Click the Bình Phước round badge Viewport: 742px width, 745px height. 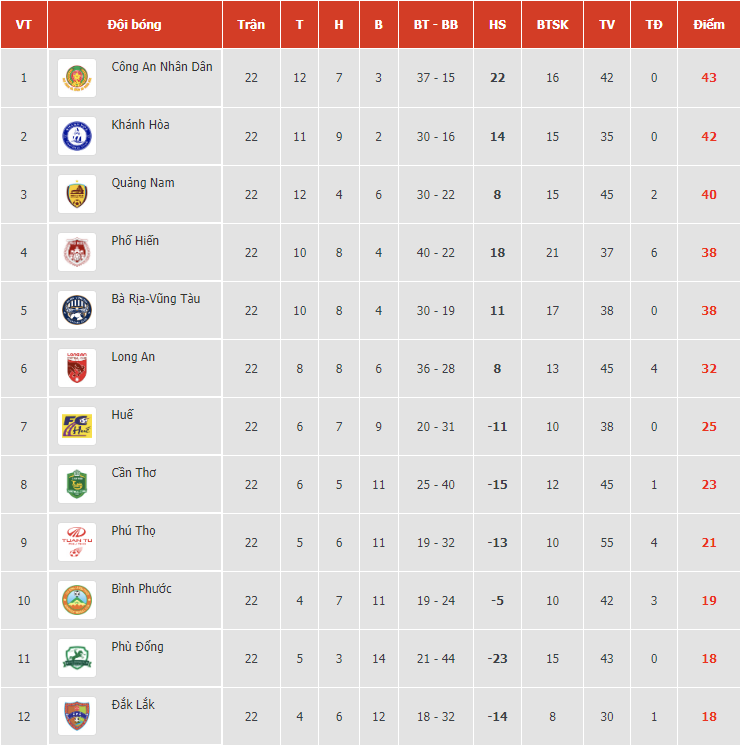pos(77,600)
